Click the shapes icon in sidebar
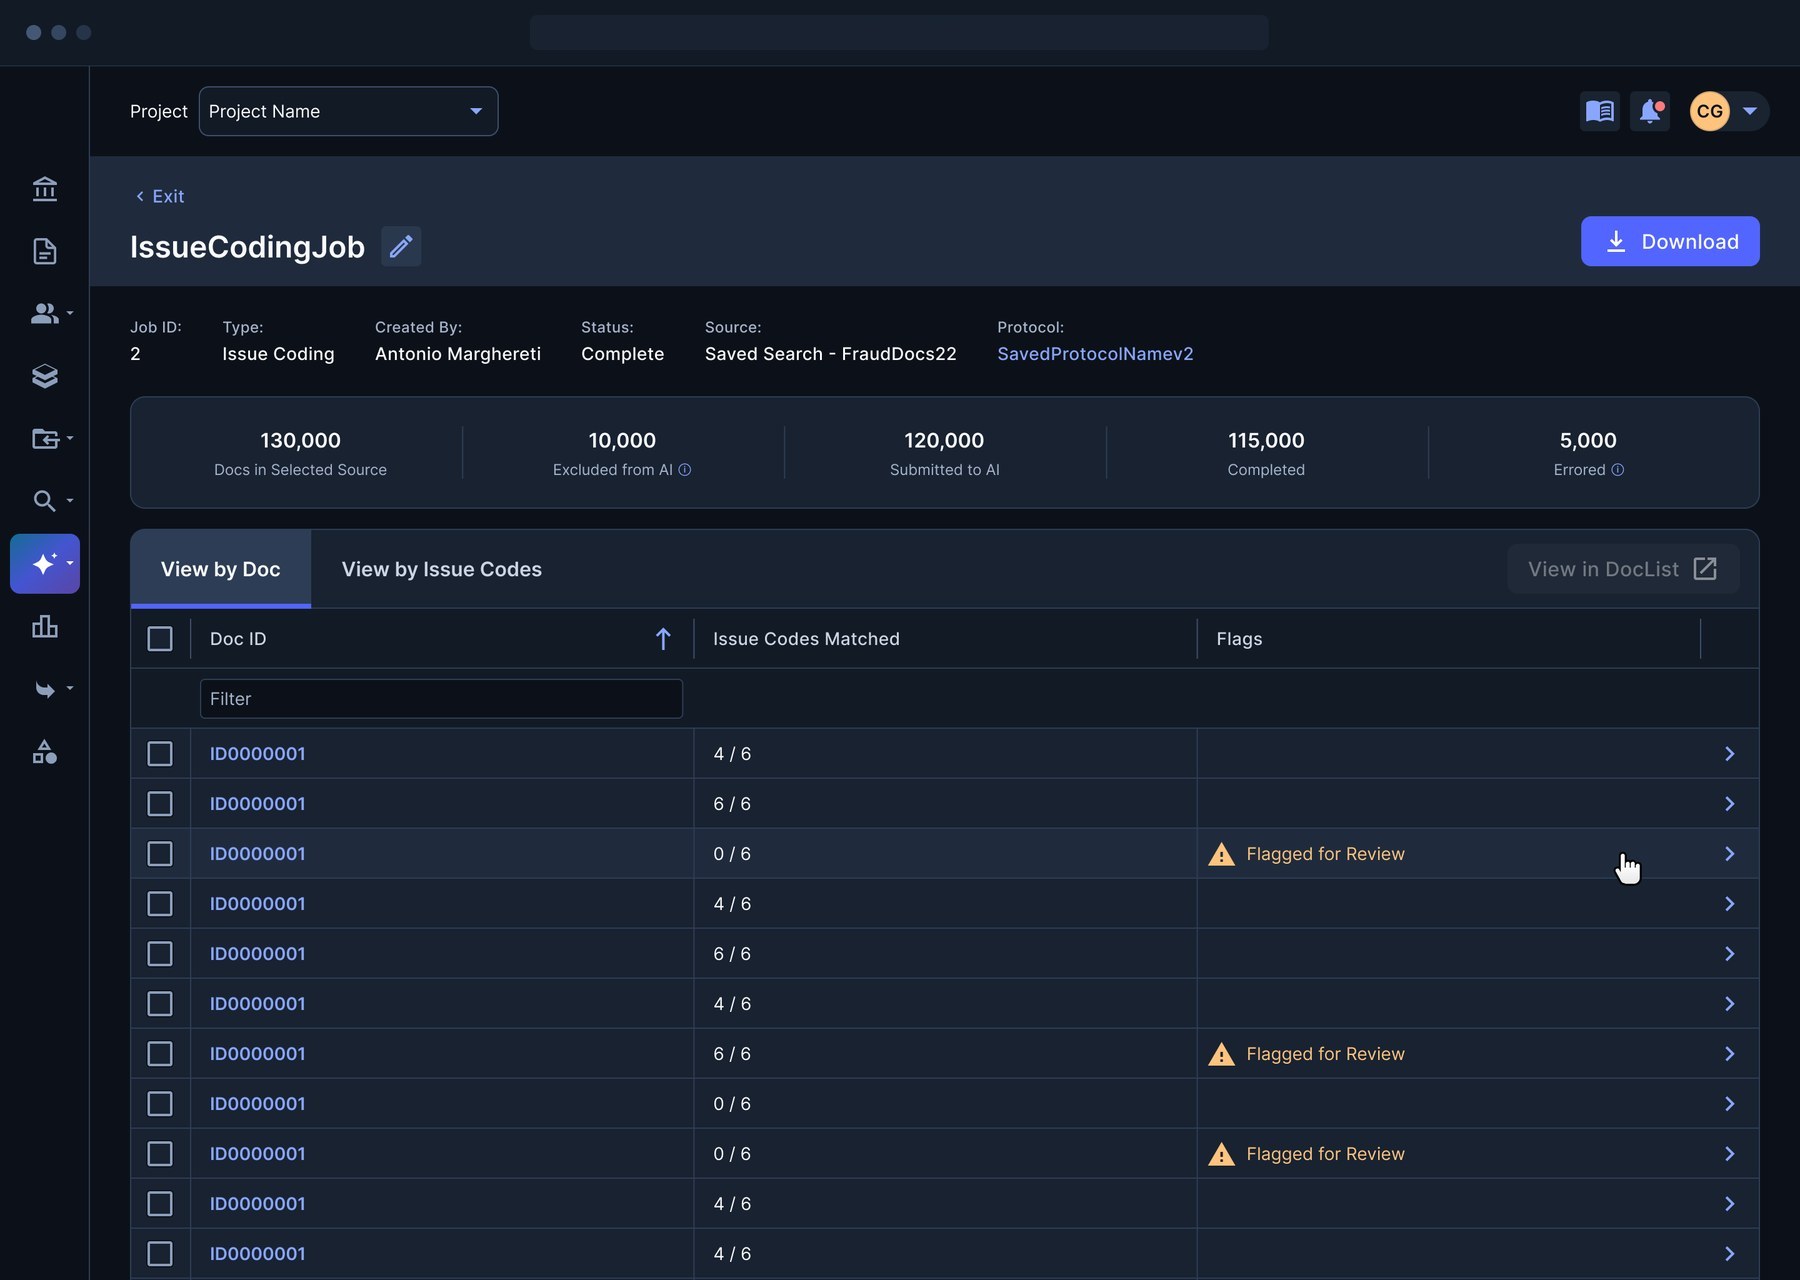 [x=45, y=752]
